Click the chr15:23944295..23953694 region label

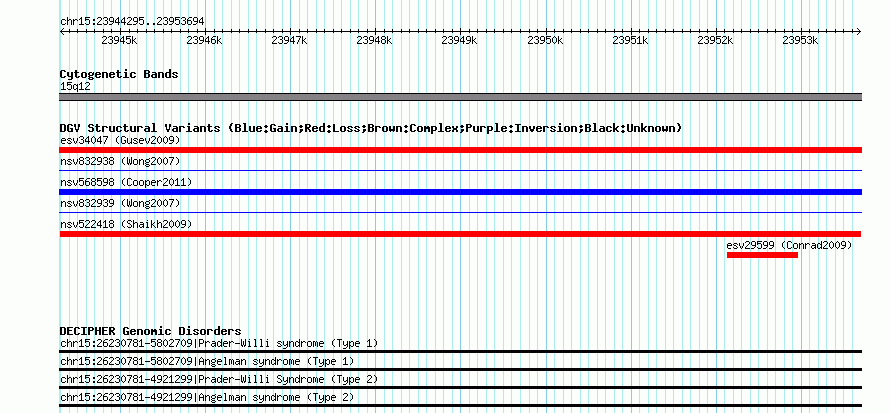(132, 22)
